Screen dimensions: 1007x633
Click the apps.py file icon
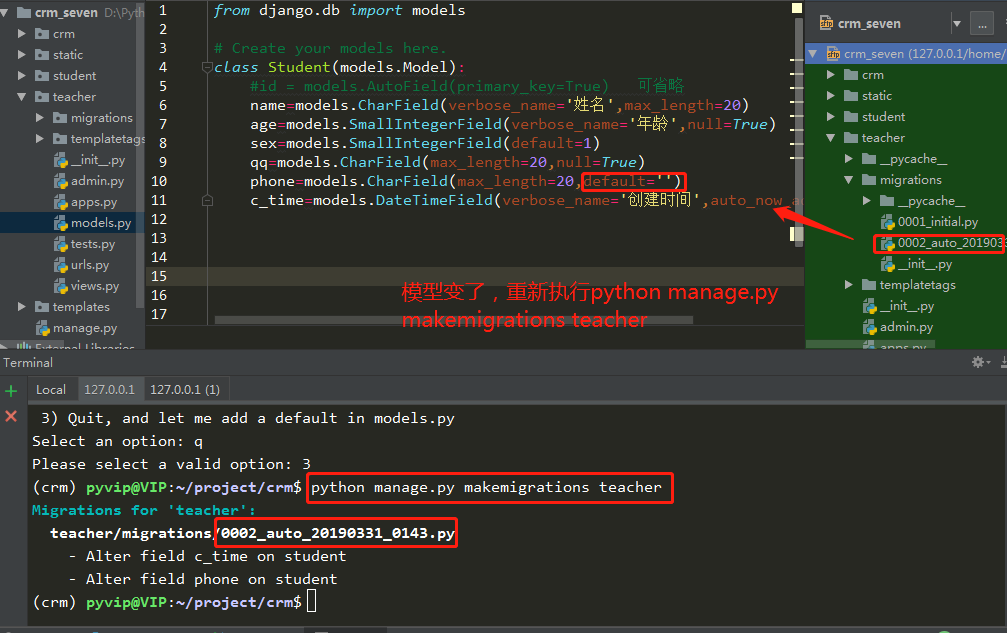click(60, 202)
